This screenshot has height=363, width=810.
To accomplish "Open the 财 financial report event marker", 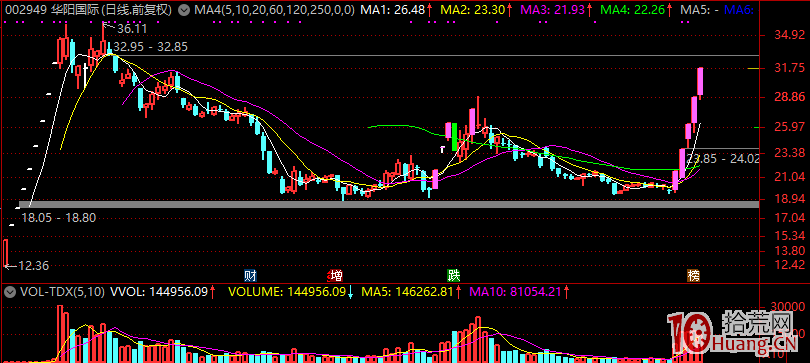I will 251,275.
